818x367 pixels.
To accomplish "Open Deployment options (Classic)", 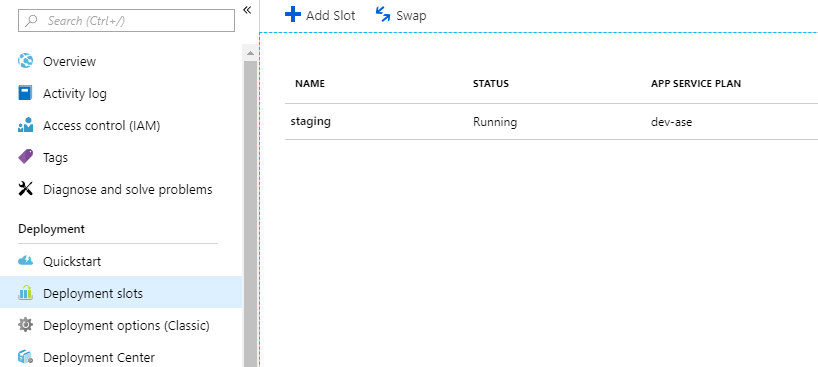I will click(x=126, y=326).
